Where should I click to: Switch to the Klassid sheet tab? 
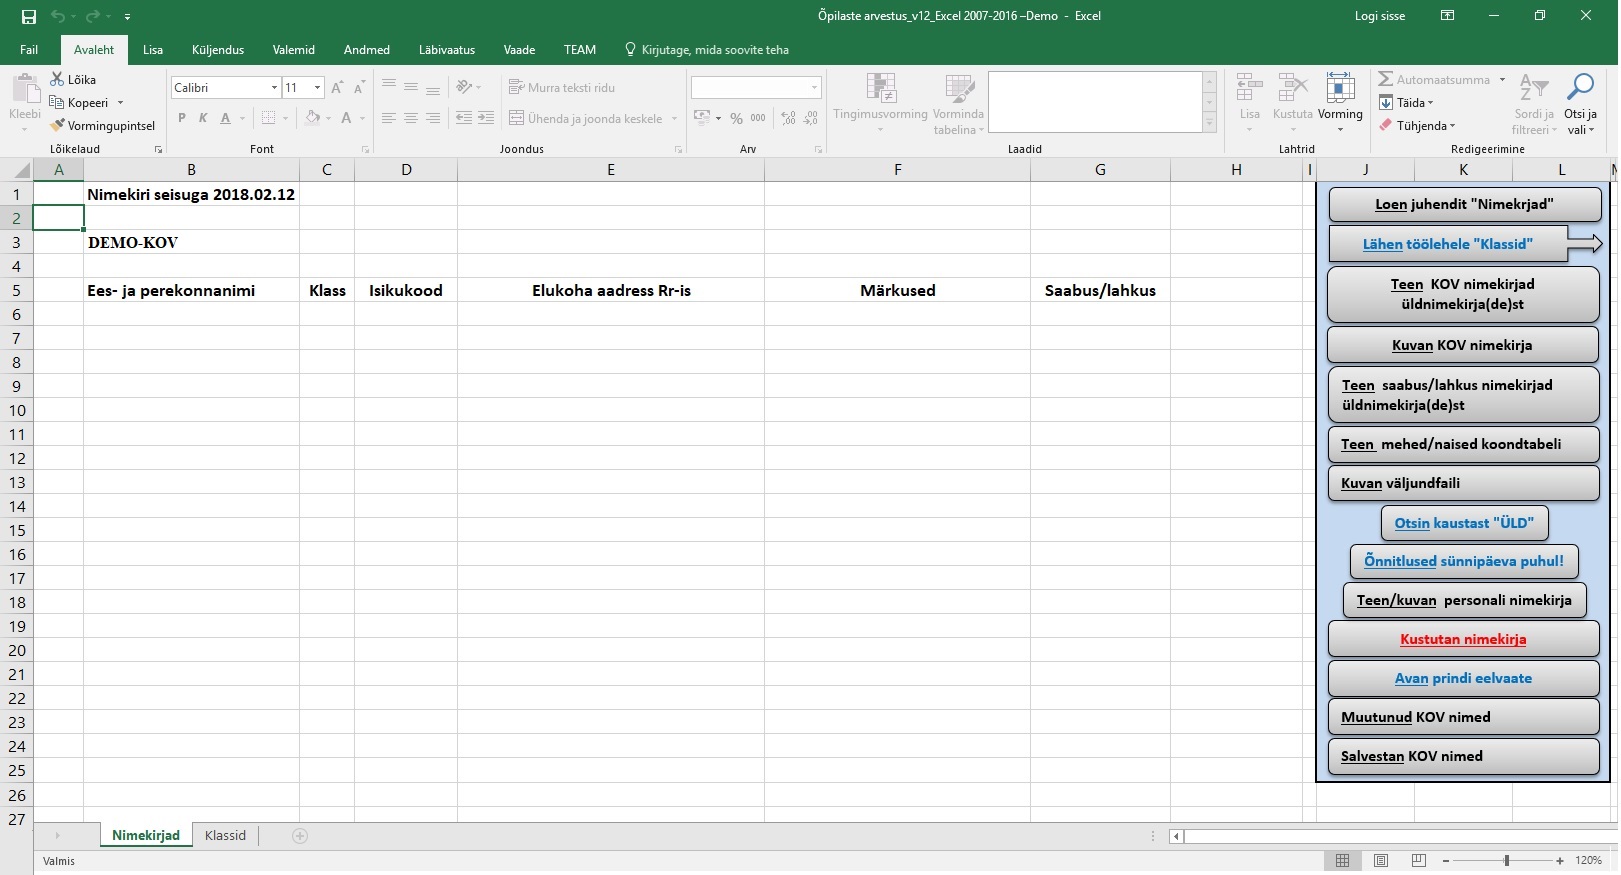point(225,836)
